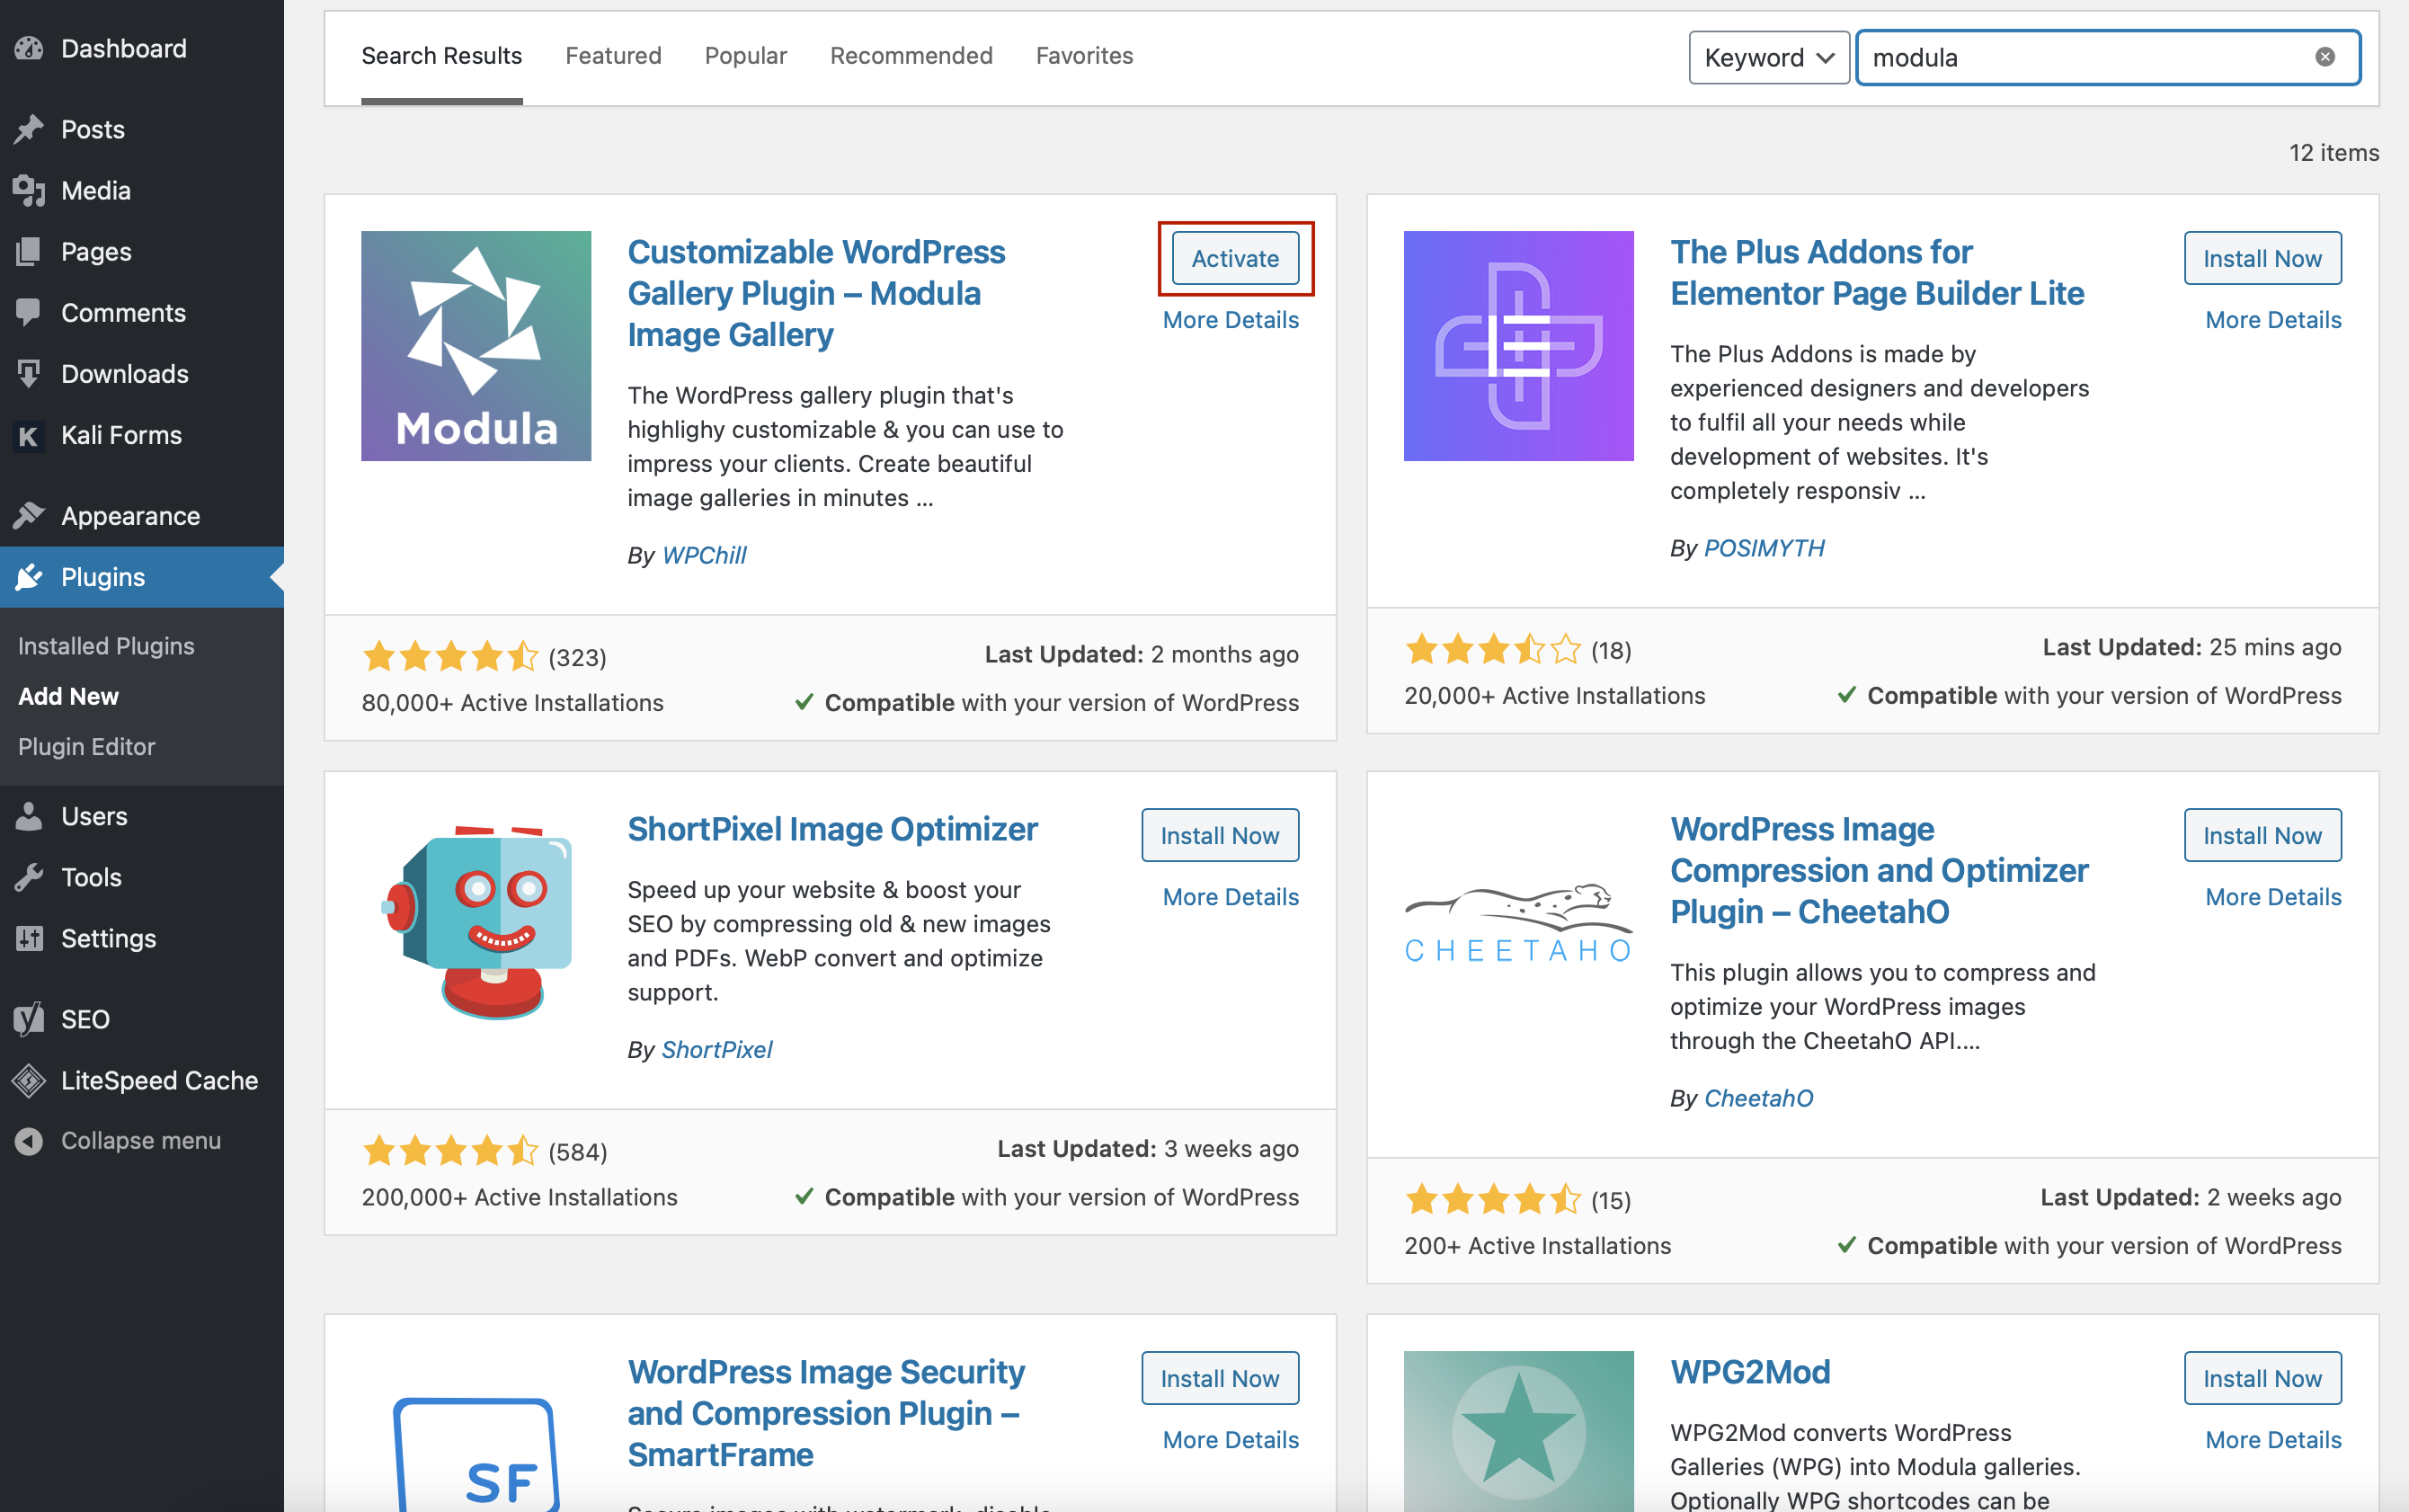Click the Dashboard gauge icon in sidebar
Viewport: 2409px width, 1512px height.
pyautogui.click(x=29, y=48)
